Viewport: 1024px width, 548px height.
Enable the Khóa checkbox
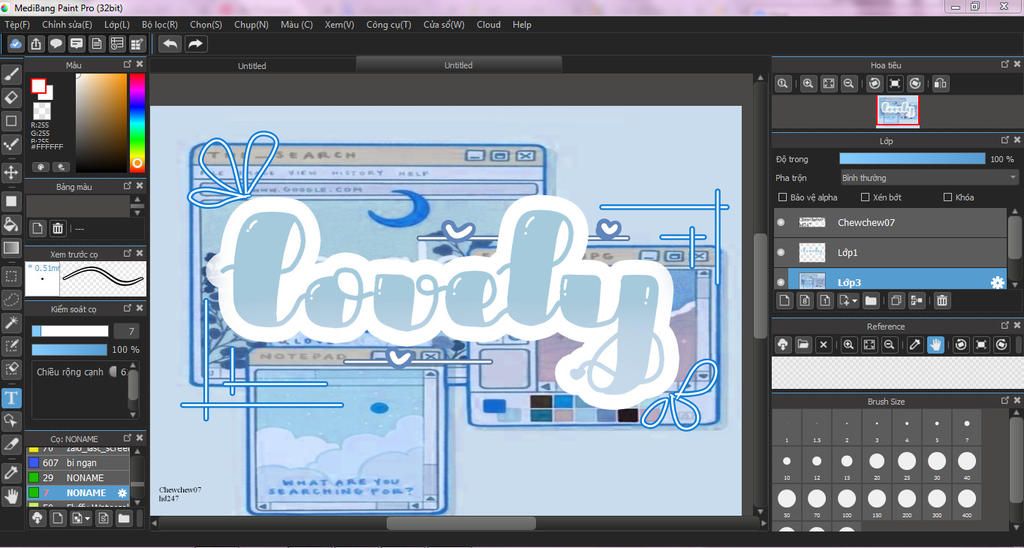(x=948, y=197)
